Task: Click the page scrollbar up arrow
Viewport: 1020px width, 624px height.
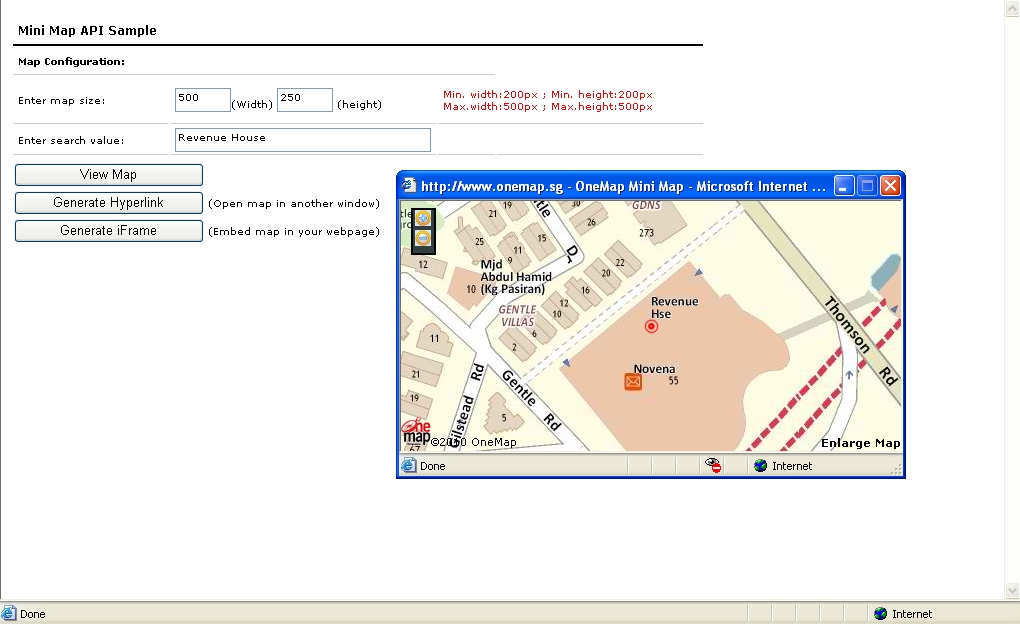Action: (x=1012, y=8)
